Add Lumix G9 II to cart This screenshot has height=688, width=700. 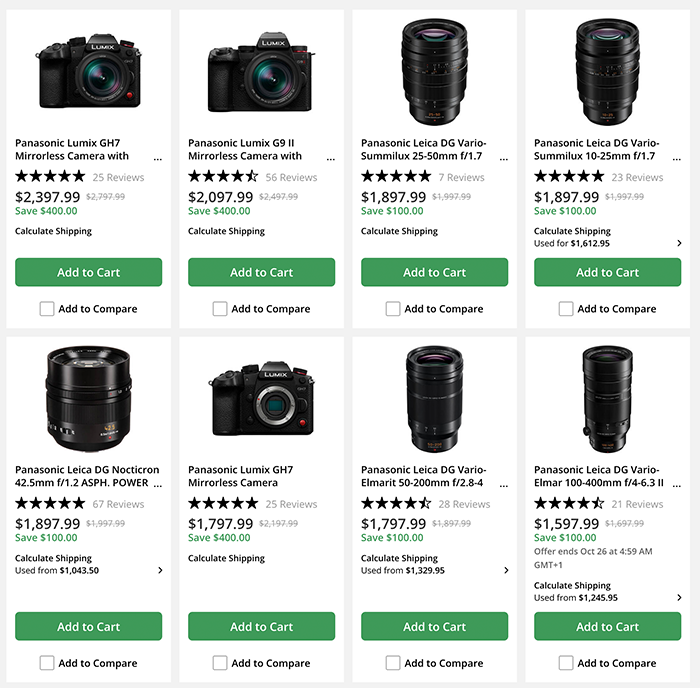(x=261, y=272)
